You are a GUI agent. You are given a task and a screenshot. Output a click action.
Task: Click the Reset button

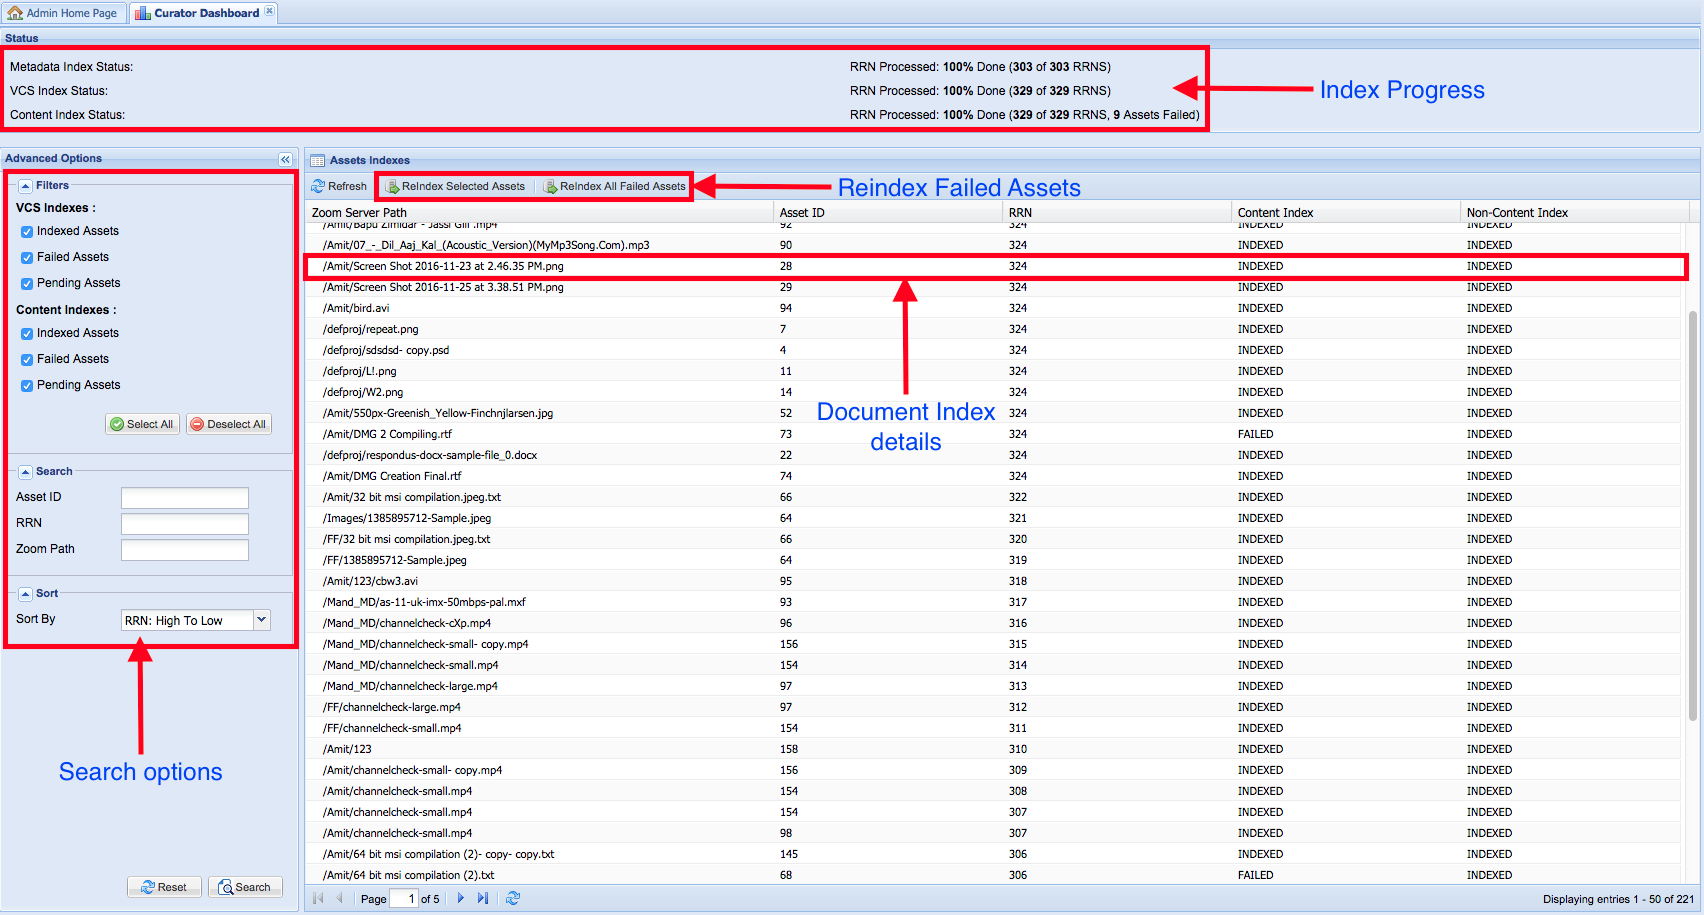point(164,887)
